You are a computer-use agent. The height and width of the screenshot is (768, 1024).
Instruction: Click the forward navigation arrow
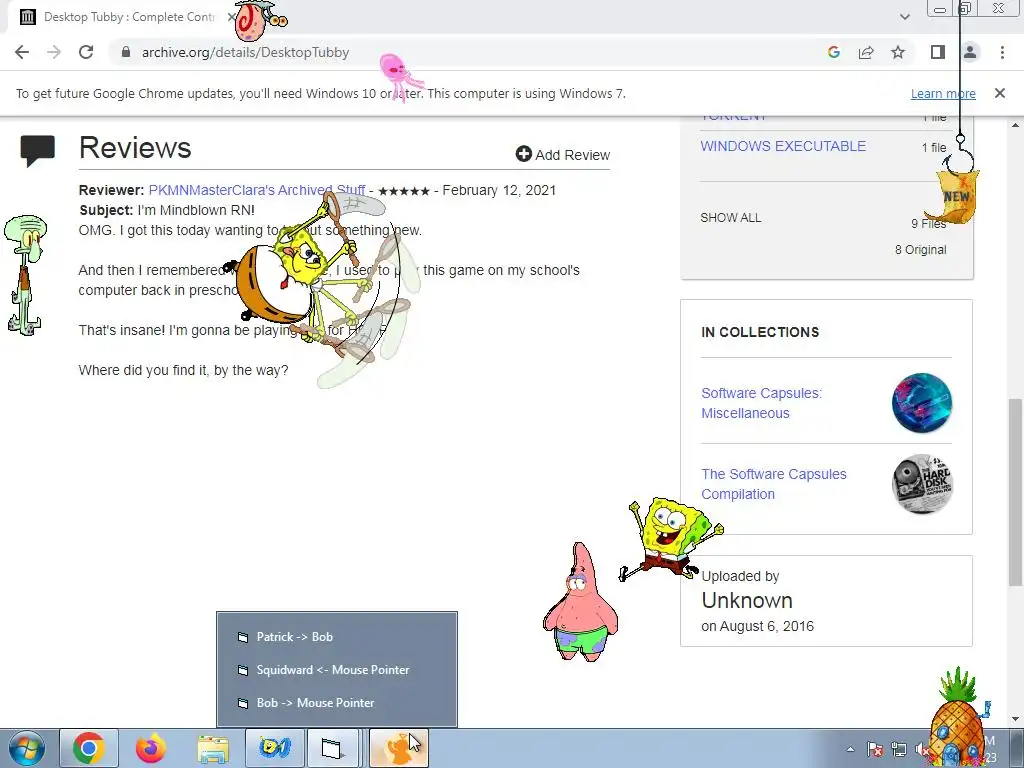click(x=54, y=52)
